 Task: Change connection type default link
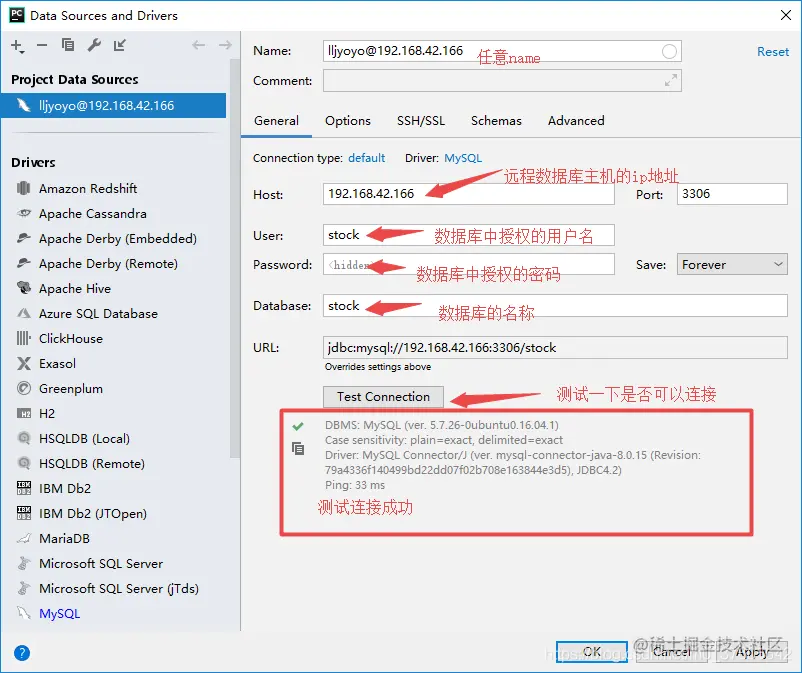pyautogui.click(x=366, y=158)
